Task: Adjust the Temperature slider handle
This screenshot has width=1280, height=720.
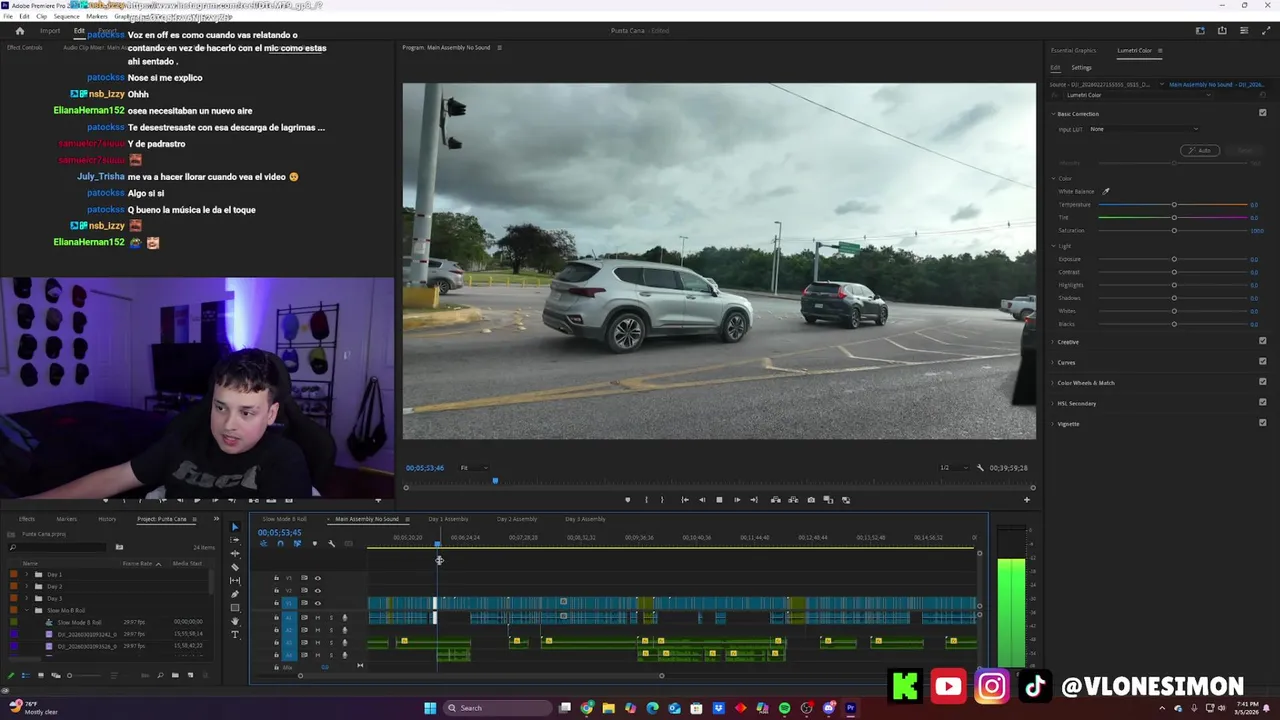Action: click(1174, 205)
